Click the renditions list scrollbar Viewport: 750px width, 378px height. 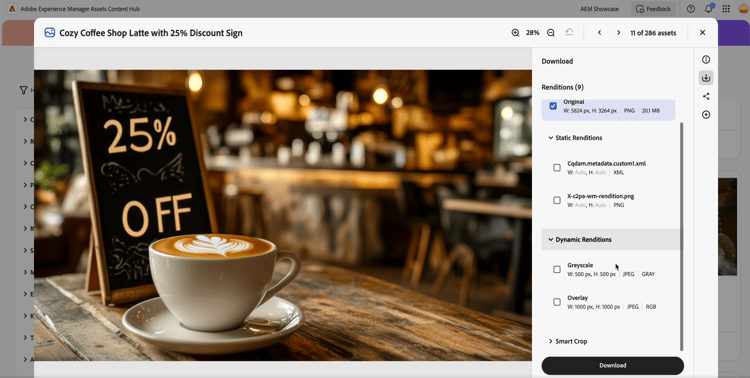pos(682,236)
